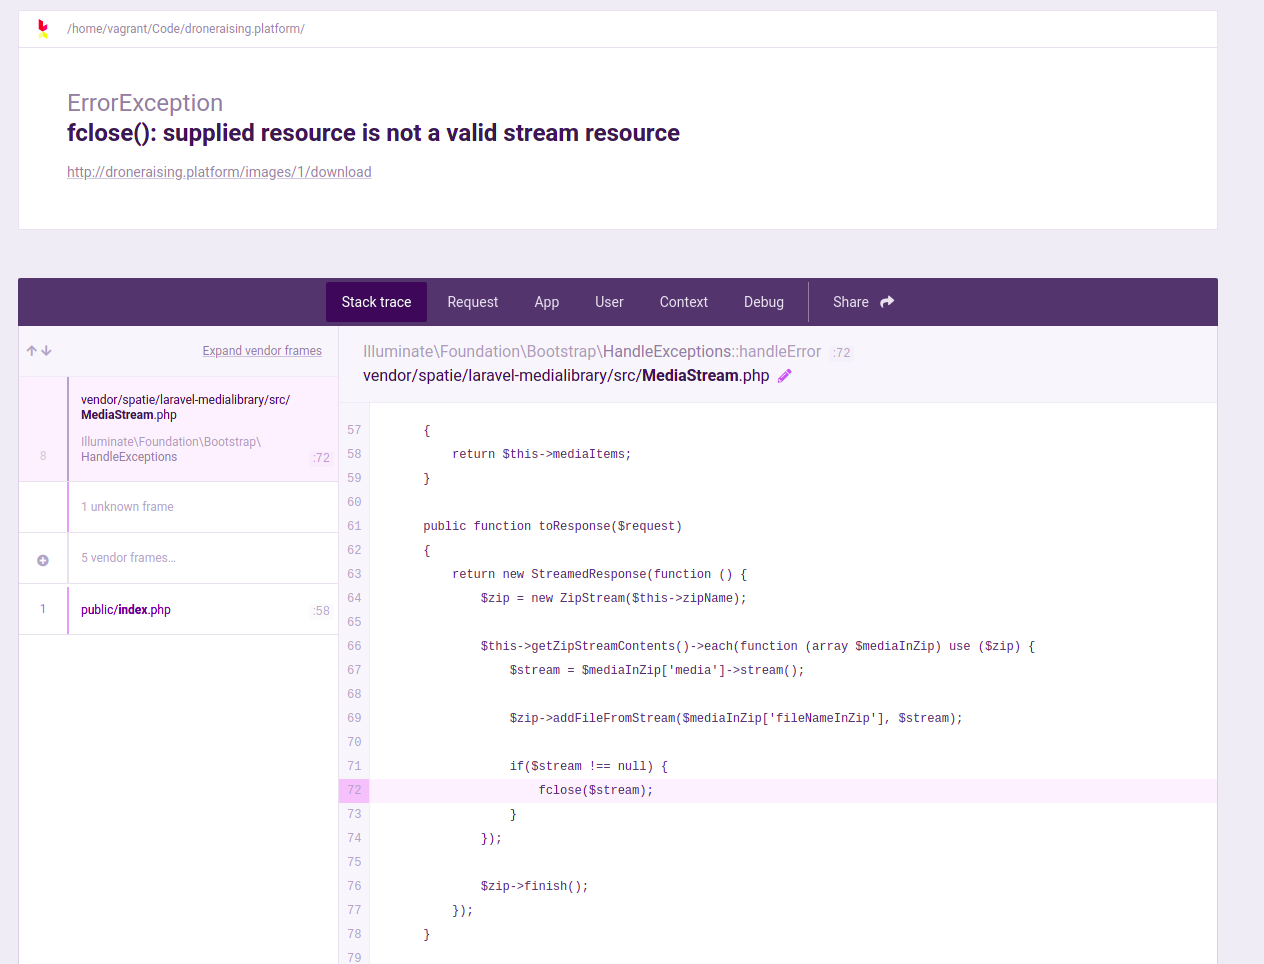Expand the 5 vendor frames plus icon
This screenshot has height=964, width=1264.
(43, 560)
